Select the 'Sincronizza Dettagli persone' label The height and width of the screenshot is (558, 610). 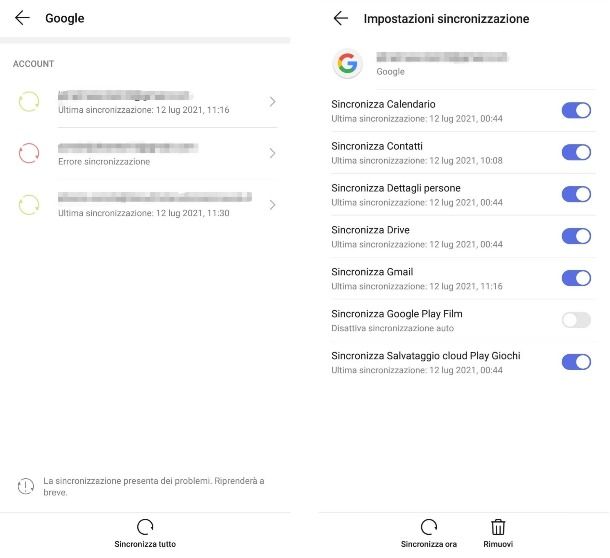[396, 188]
